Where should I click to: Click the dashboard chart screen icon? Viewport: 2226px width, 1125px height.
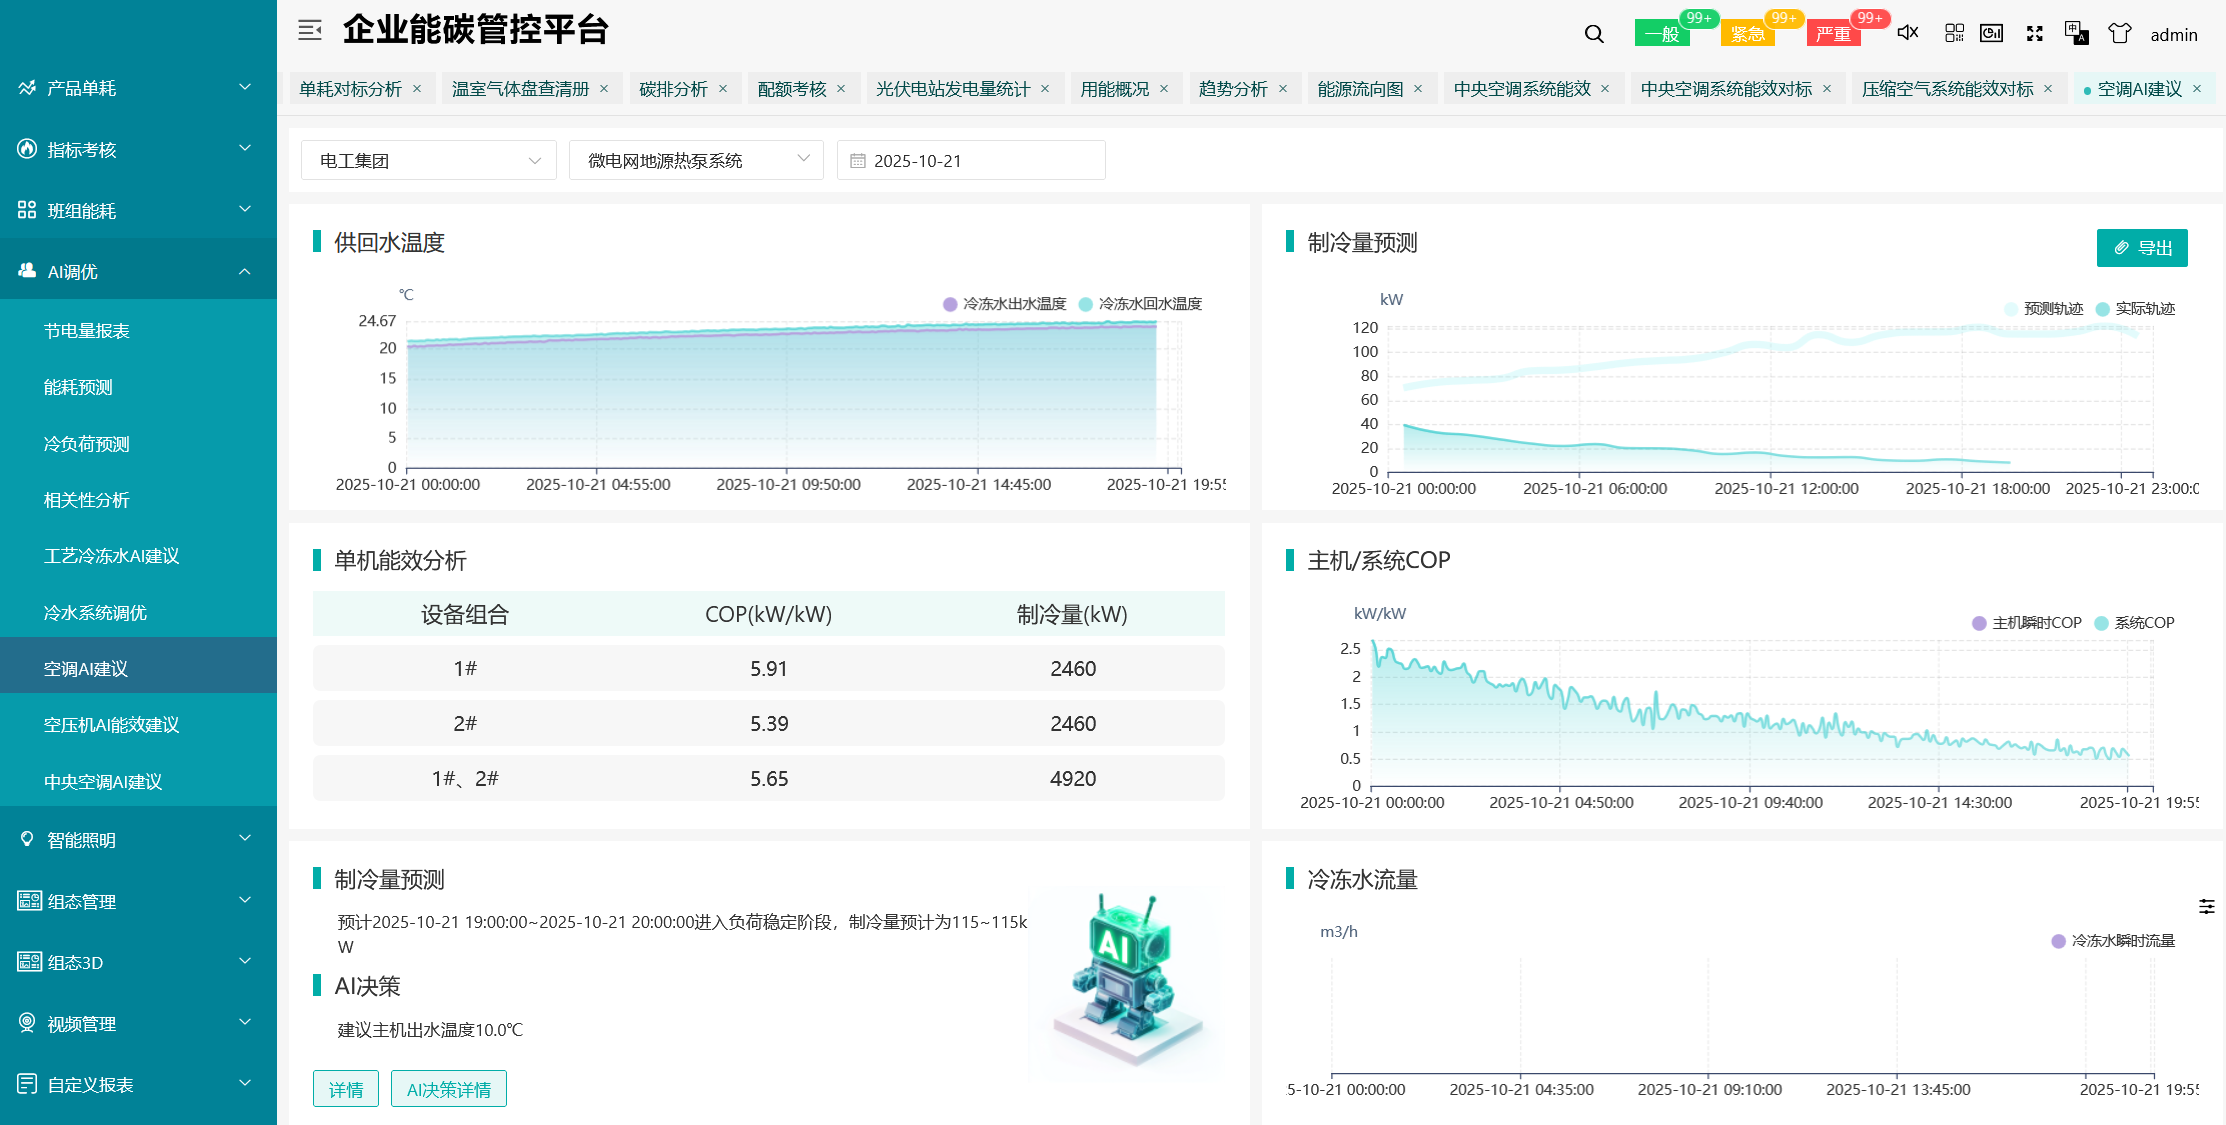pos(1991,33)
